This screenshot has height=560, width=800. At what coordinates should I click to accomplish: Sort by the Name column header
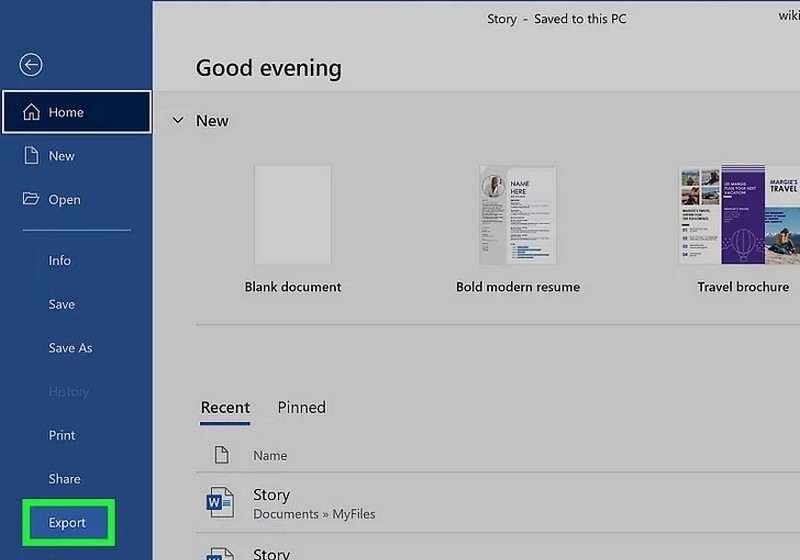(270, 455)
